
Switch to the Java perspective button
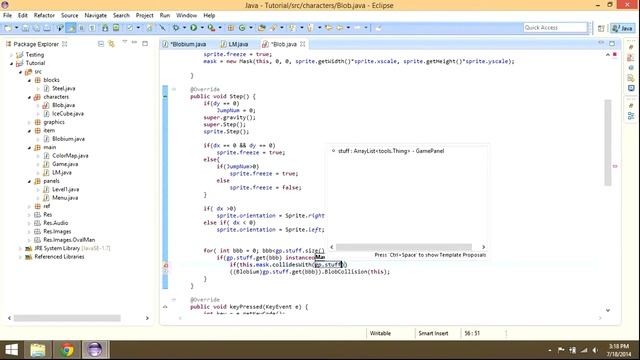tap(622, 28)
